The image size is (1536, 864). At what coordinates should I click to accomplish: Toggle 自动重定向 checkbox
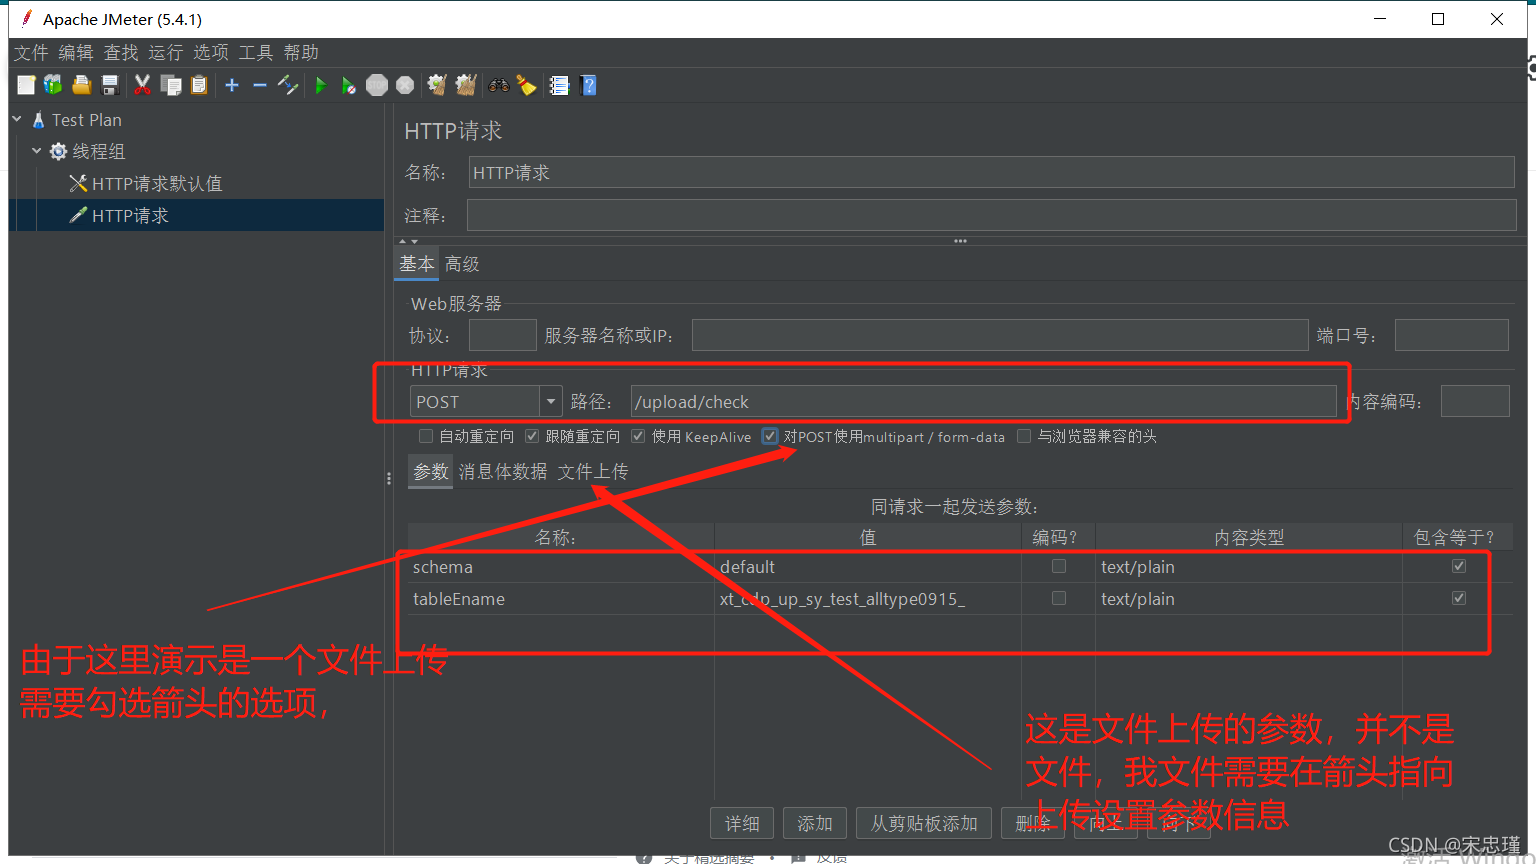[x=426, y=436]
